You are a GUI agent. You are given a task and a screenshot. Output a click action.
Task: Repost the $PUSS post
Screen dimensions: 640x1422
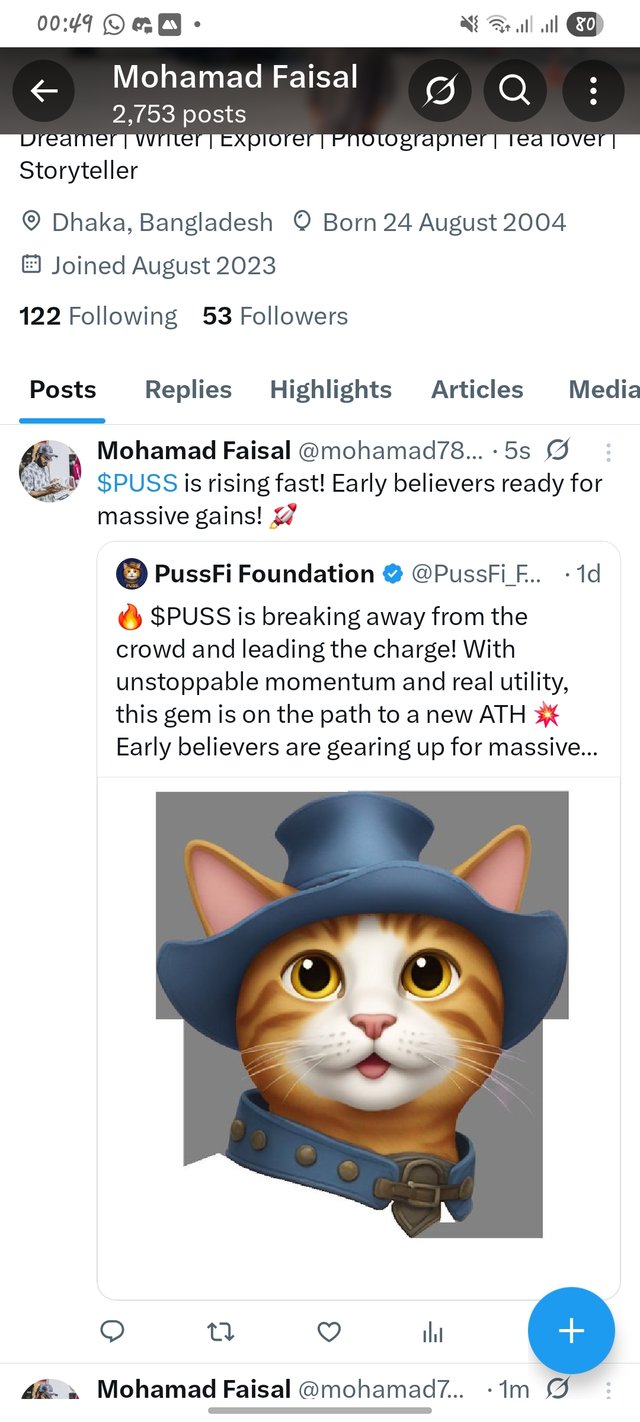coord(220,1331)
